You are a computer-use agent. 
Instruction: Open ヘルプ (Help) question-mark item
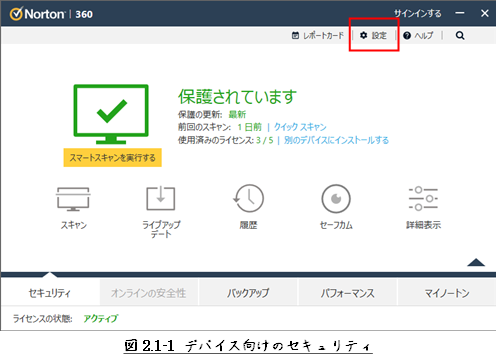[418, 35]
